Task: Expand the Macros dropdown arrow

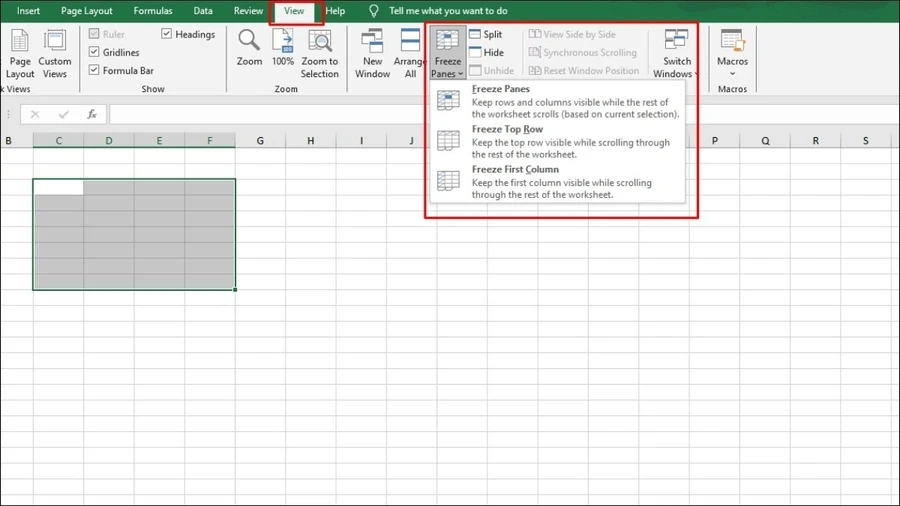Action: click(732, 74)
